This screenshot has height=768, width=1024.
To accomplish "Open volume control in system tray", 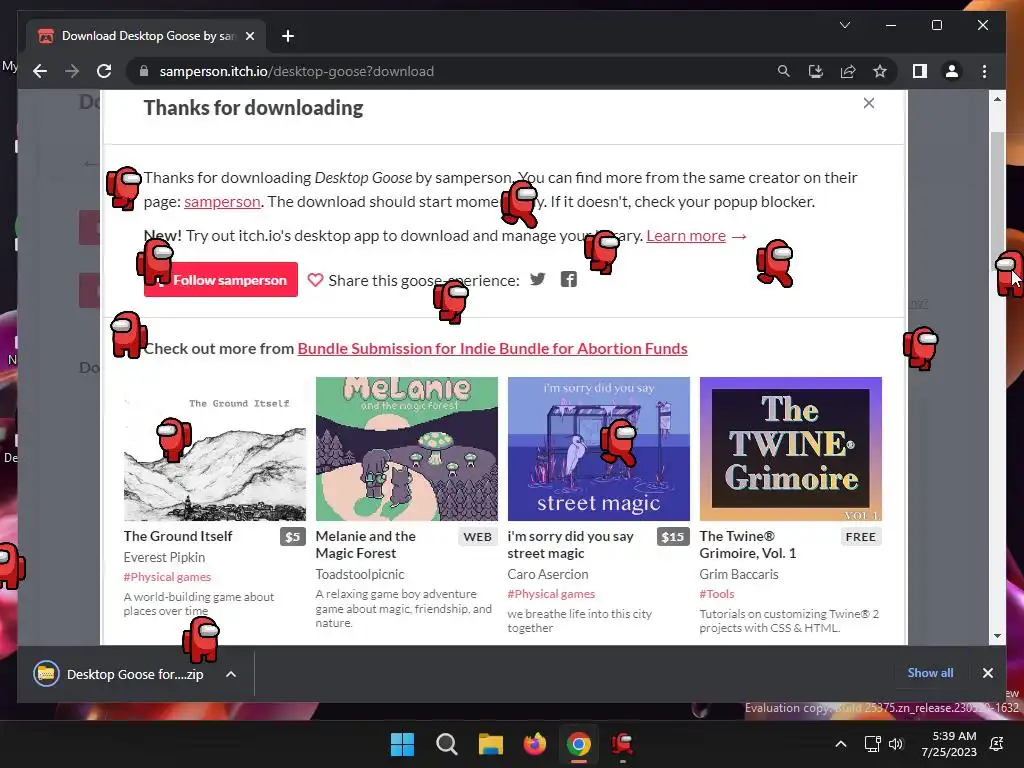I will pyautogui.click(x=895, y=744).
